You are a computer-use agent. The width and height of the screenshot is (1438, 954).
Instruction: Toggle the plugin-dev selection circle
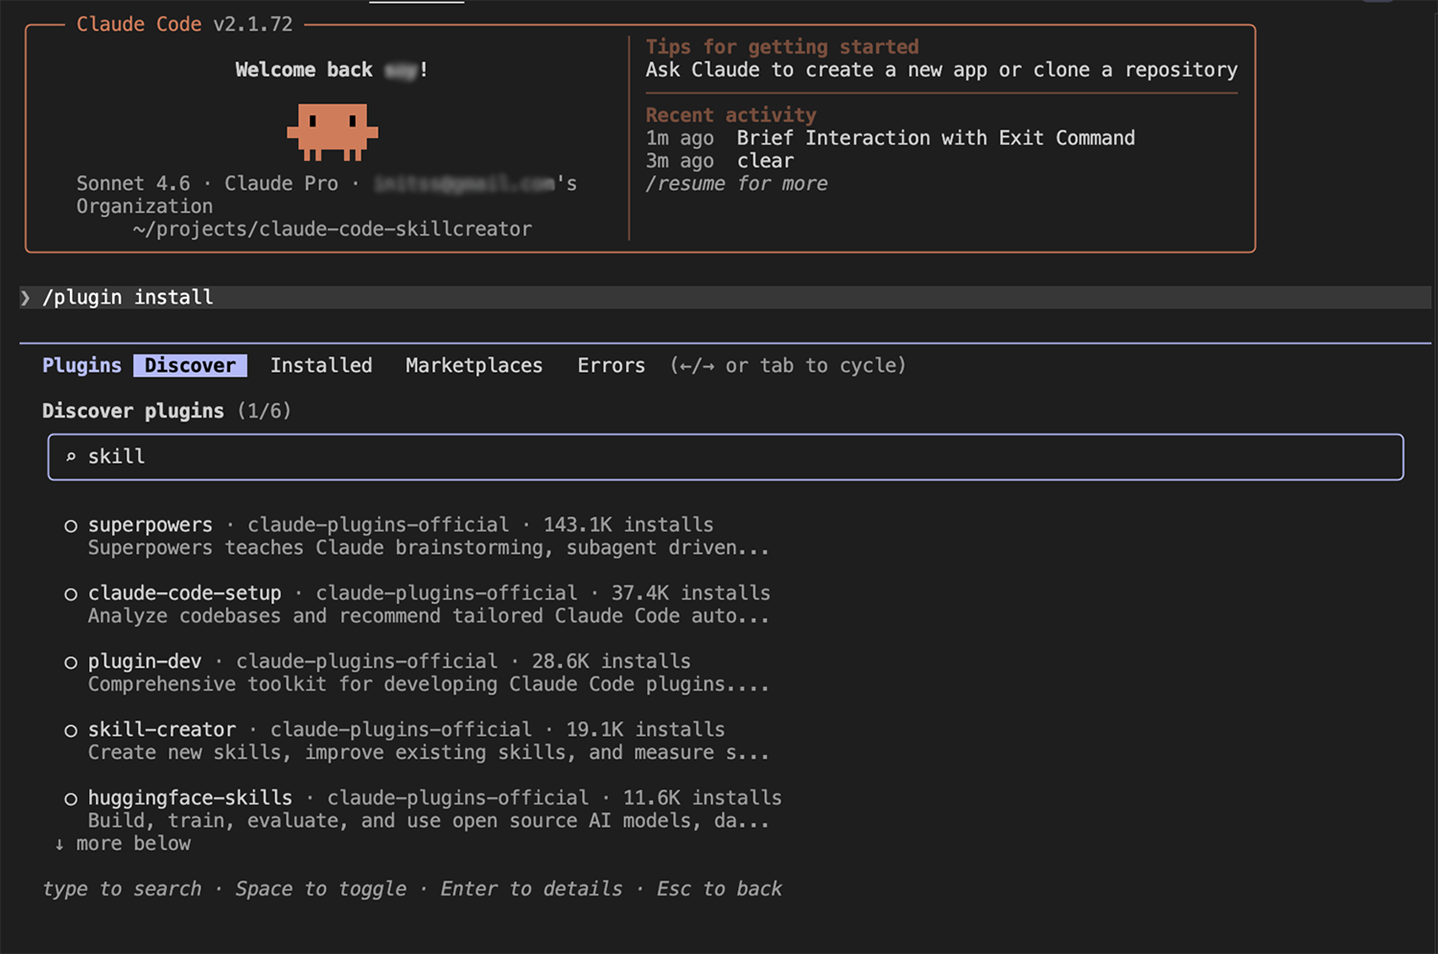(71, 662)
